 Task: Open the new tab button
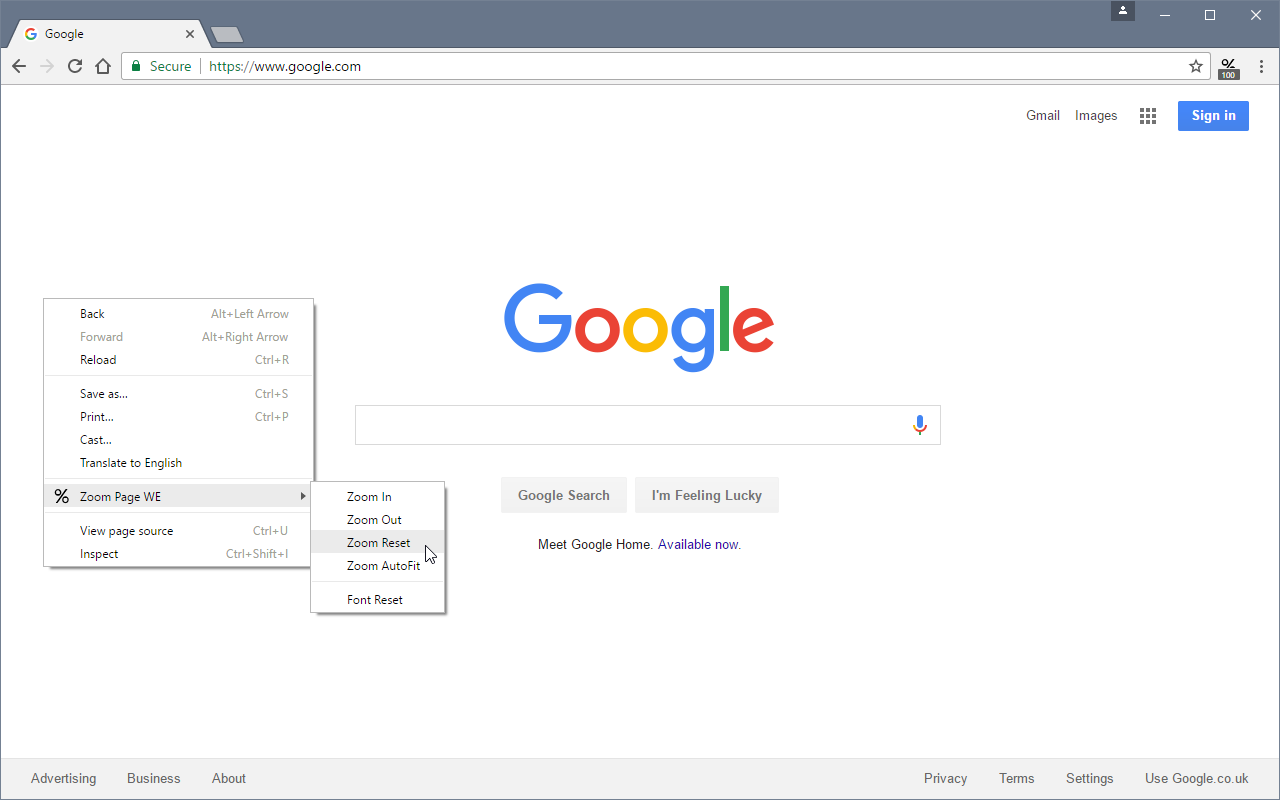tap(227, 35)
